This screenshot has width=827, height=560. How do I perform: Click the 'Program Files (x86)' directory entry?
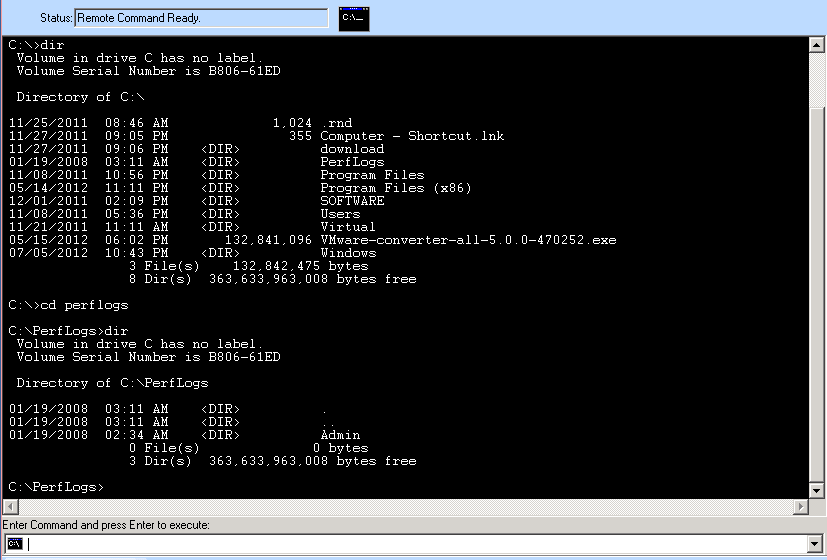click(x=396, y=188)
